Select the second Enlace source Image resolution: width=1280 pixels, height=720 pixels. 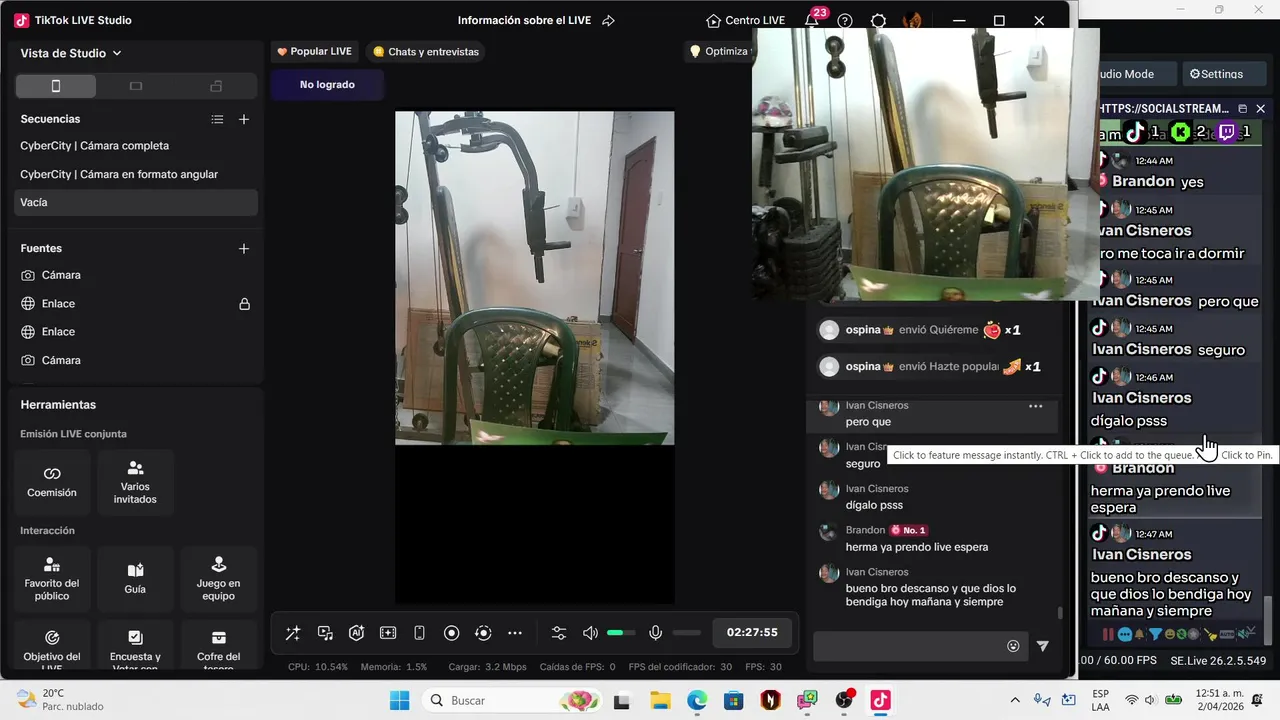click(136, 332)
